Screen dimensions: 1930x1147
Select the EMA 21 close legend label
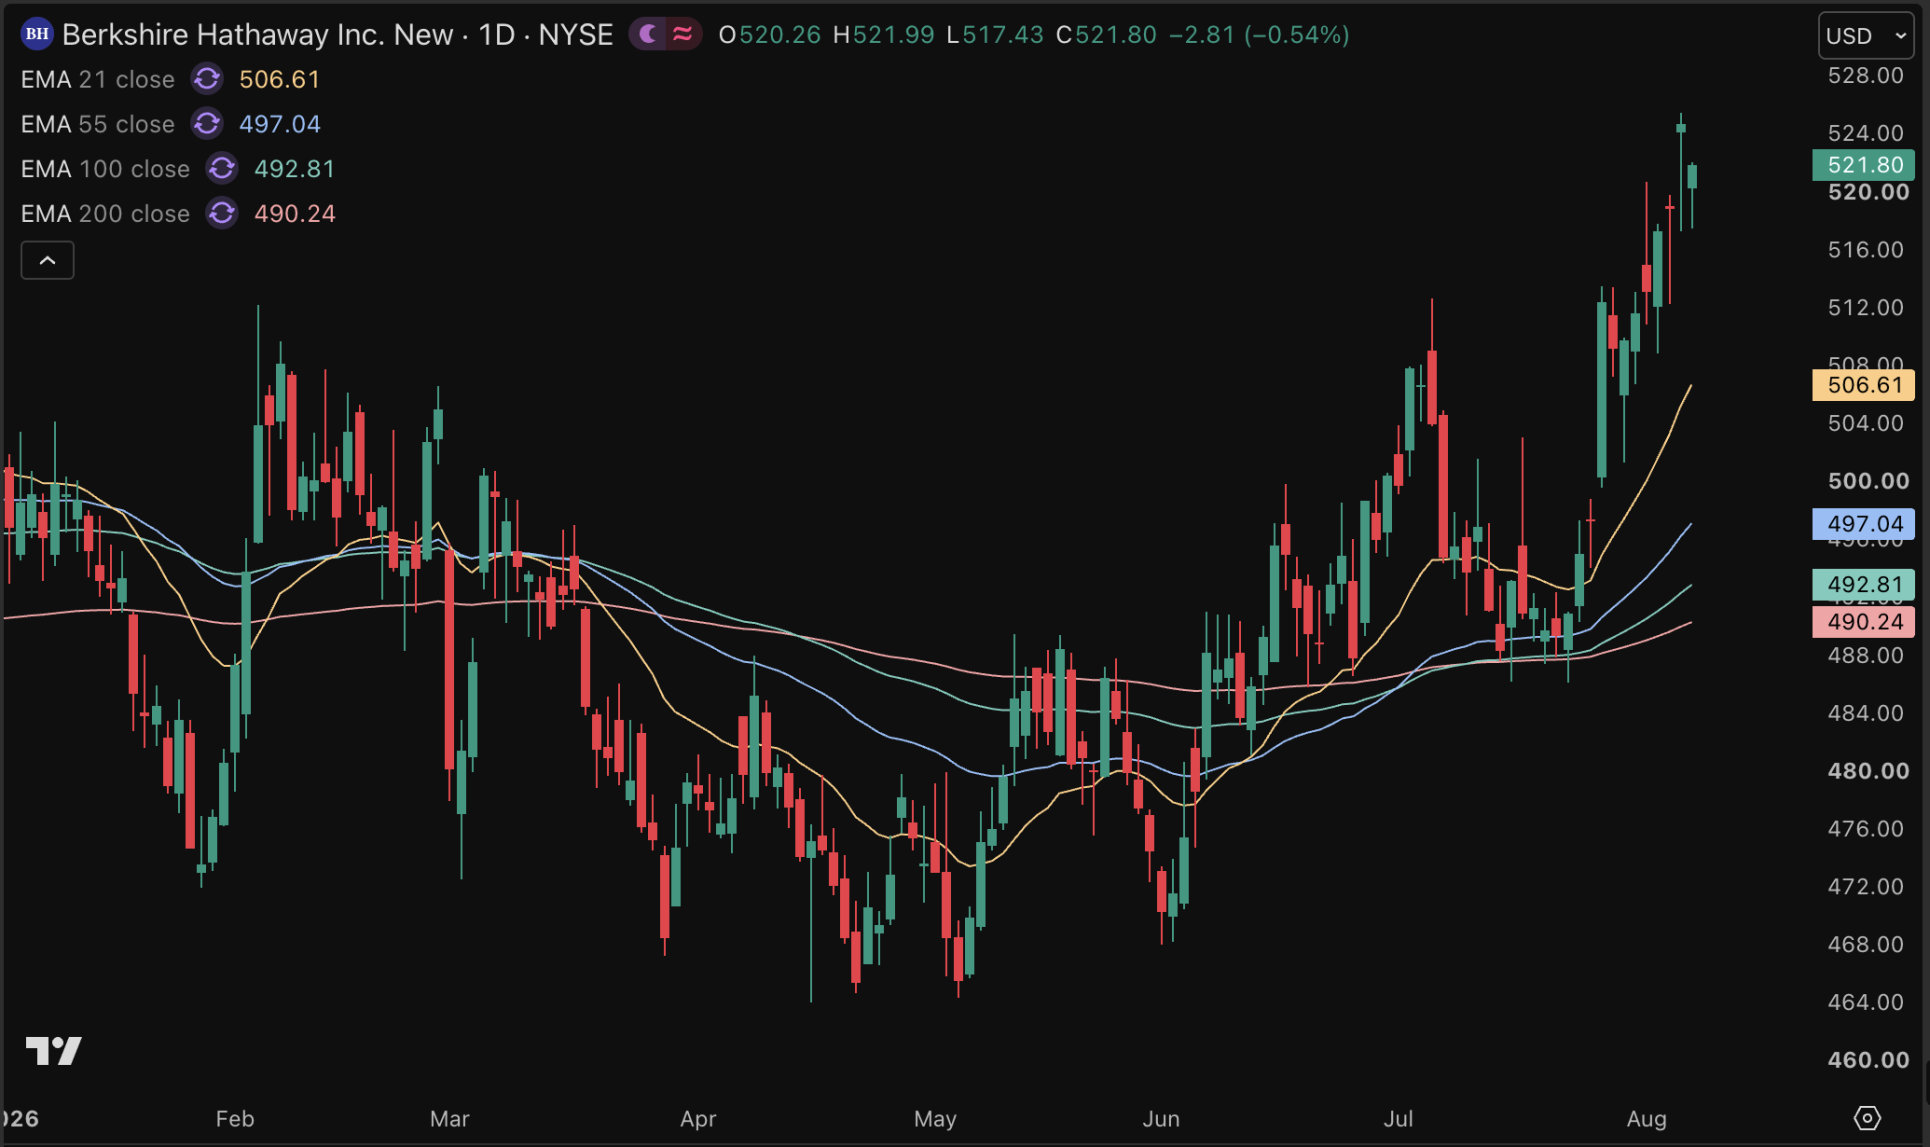98,79
